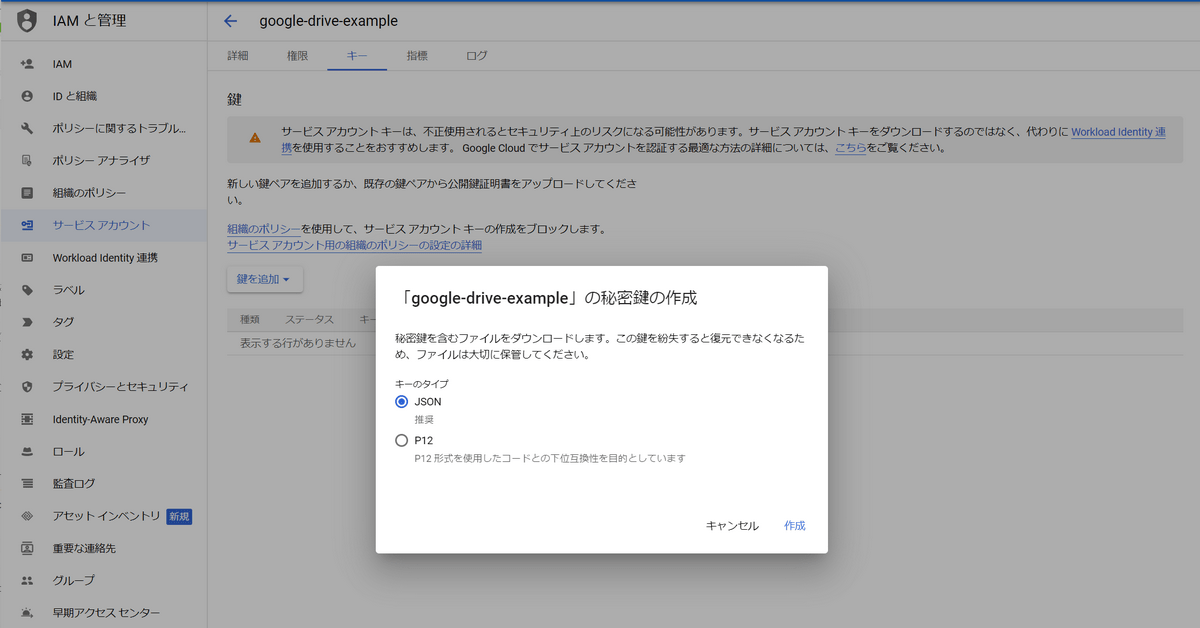Open サービス アカウント用の組織のポリシーの設定の詳細 link
The image size is (1200, 628).
pos(355,245)
